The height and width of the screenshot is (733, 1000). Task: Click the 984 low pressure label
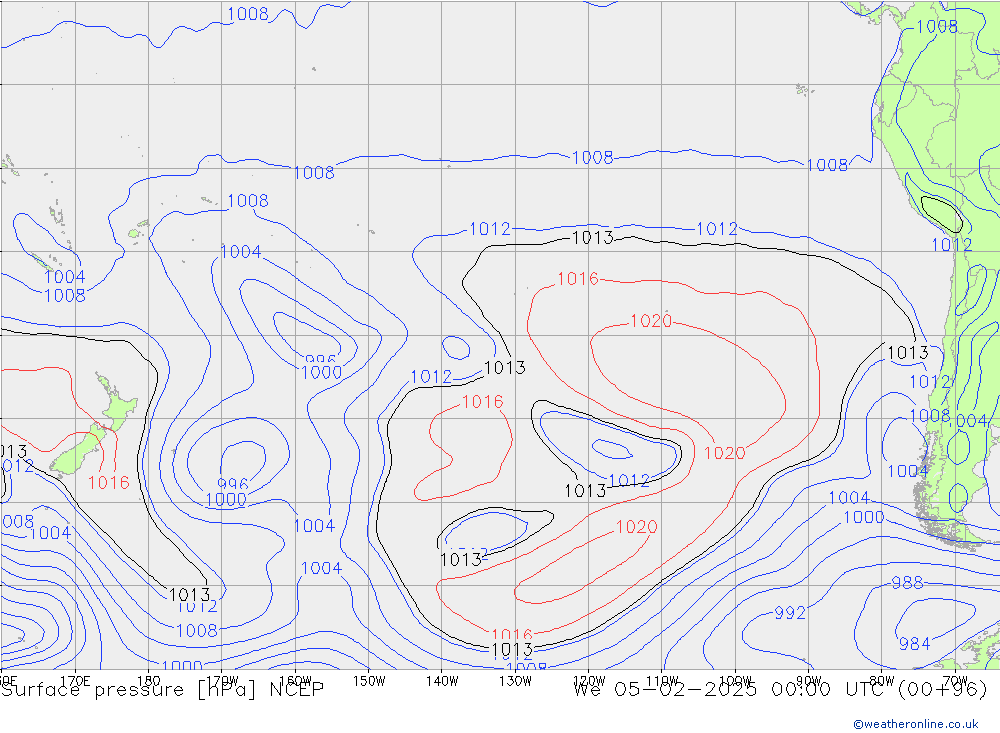click(x=915, y=644)
